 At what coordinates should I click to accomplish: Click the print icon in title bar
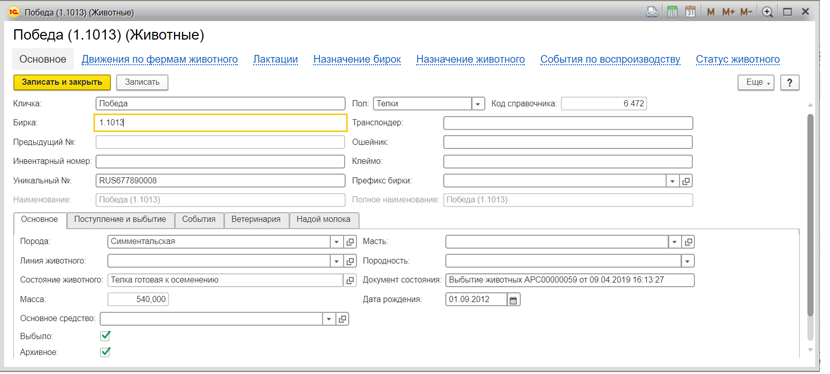coord(653,12)
